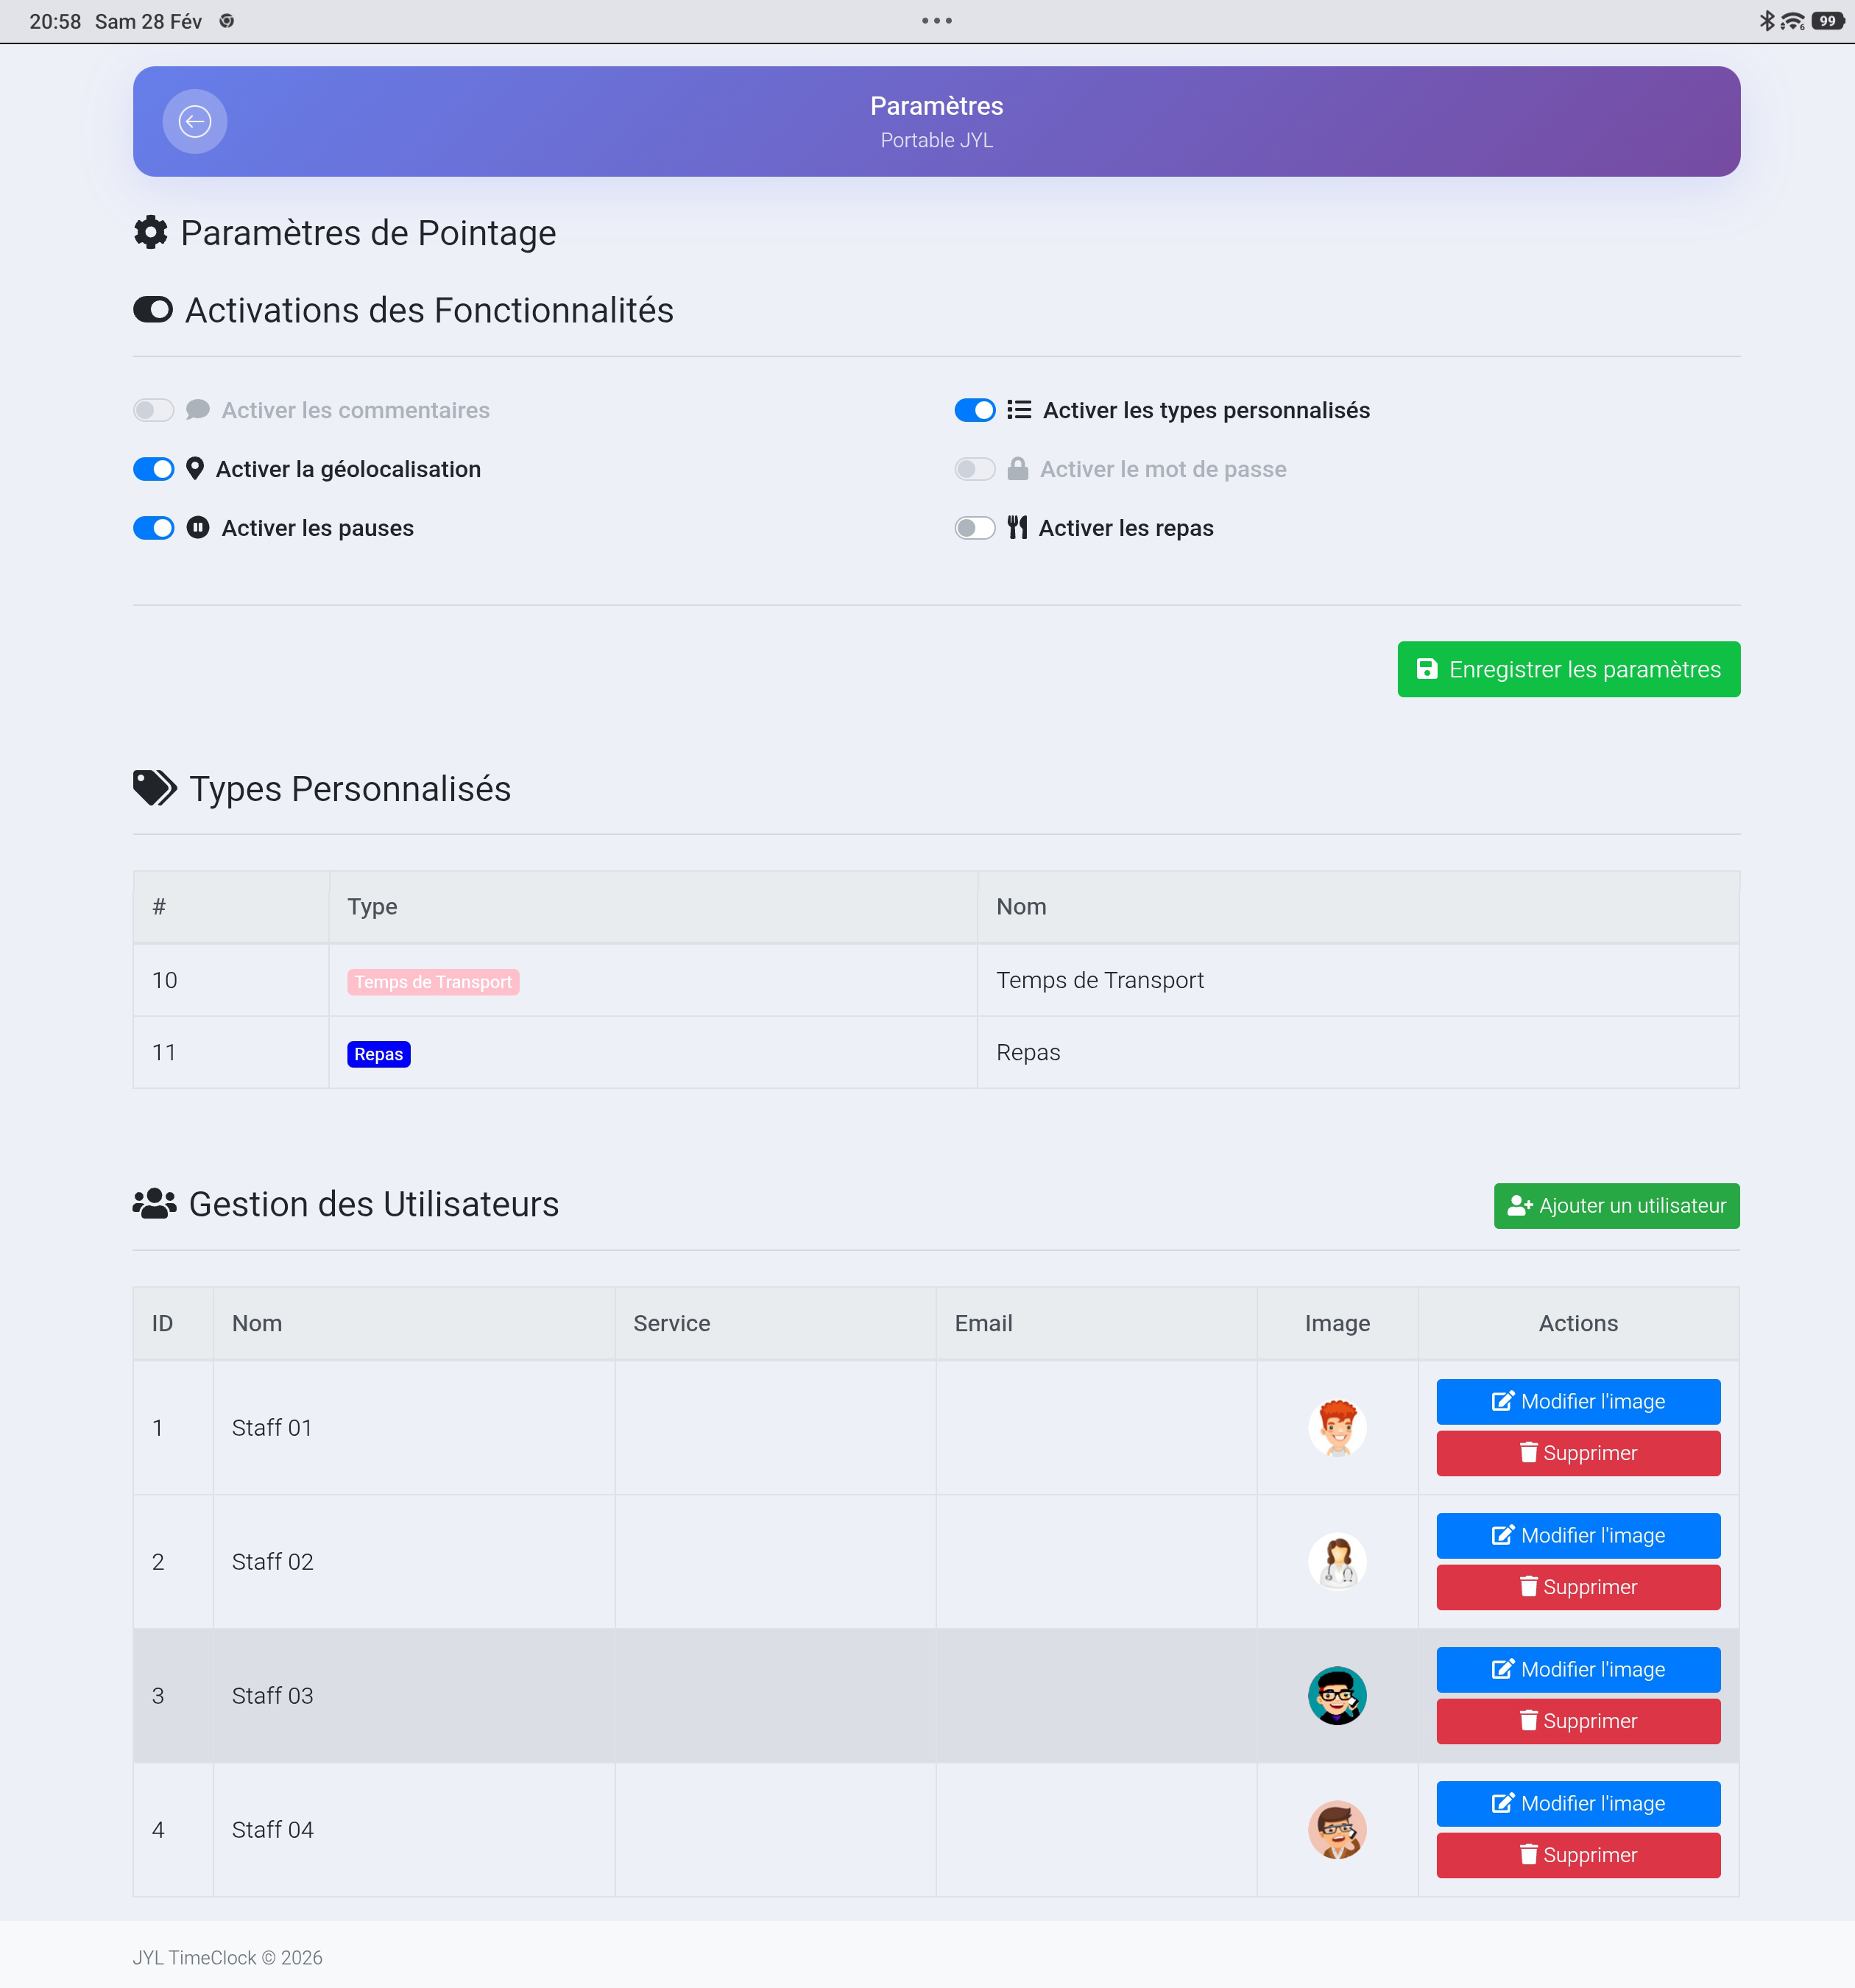Click the location pin icon near géolocalisation
This screenshot has height=1988, width=1855.
pos(196,468)
